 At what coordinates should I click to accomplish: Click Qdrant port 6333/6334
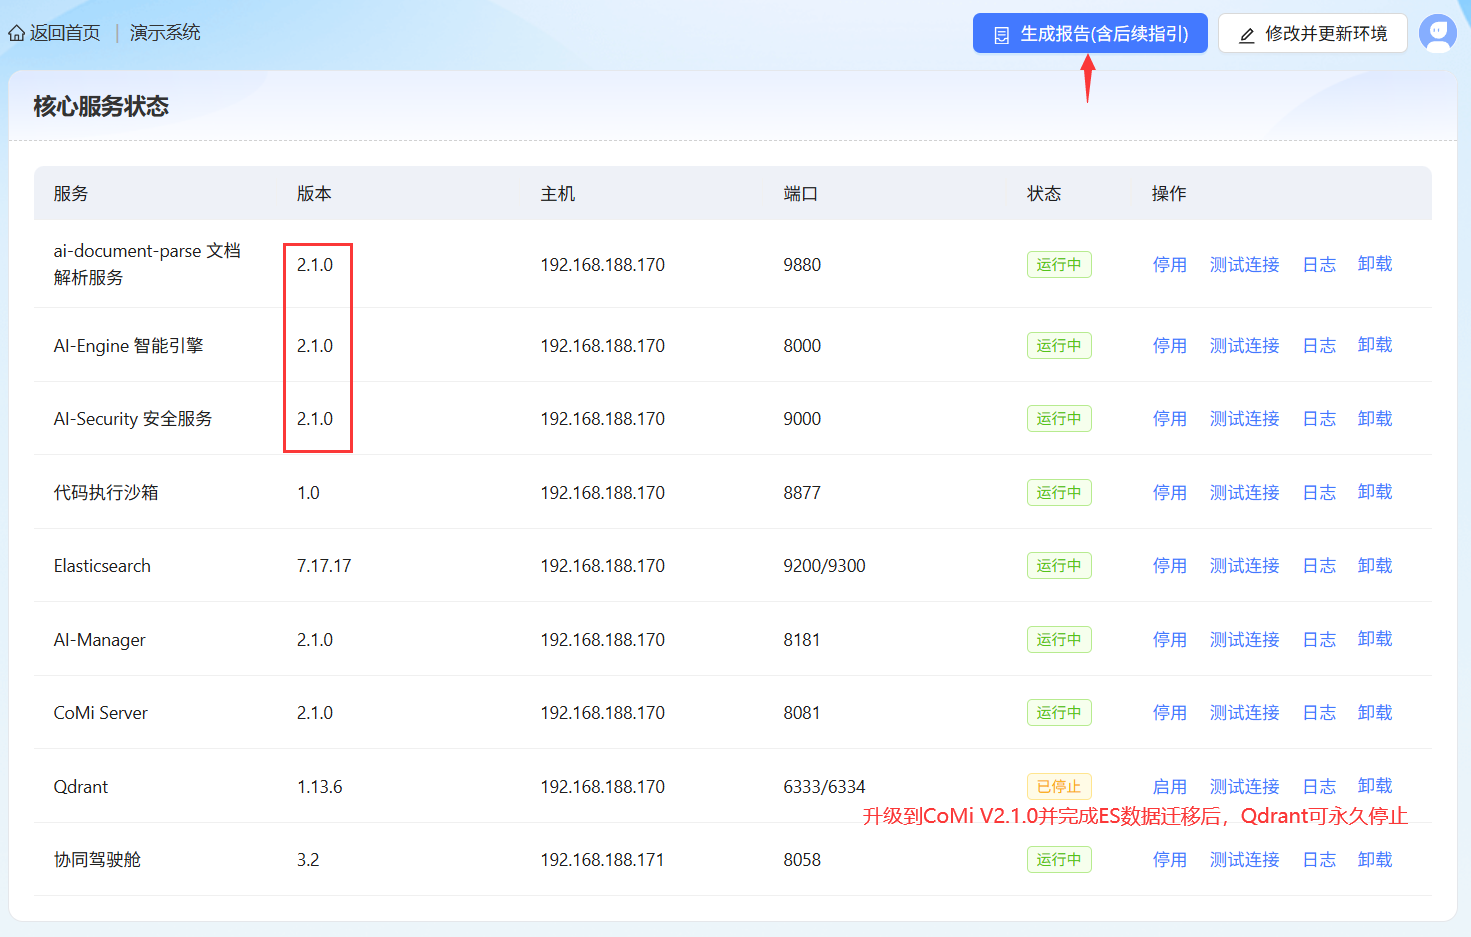(x=824, y=787)
